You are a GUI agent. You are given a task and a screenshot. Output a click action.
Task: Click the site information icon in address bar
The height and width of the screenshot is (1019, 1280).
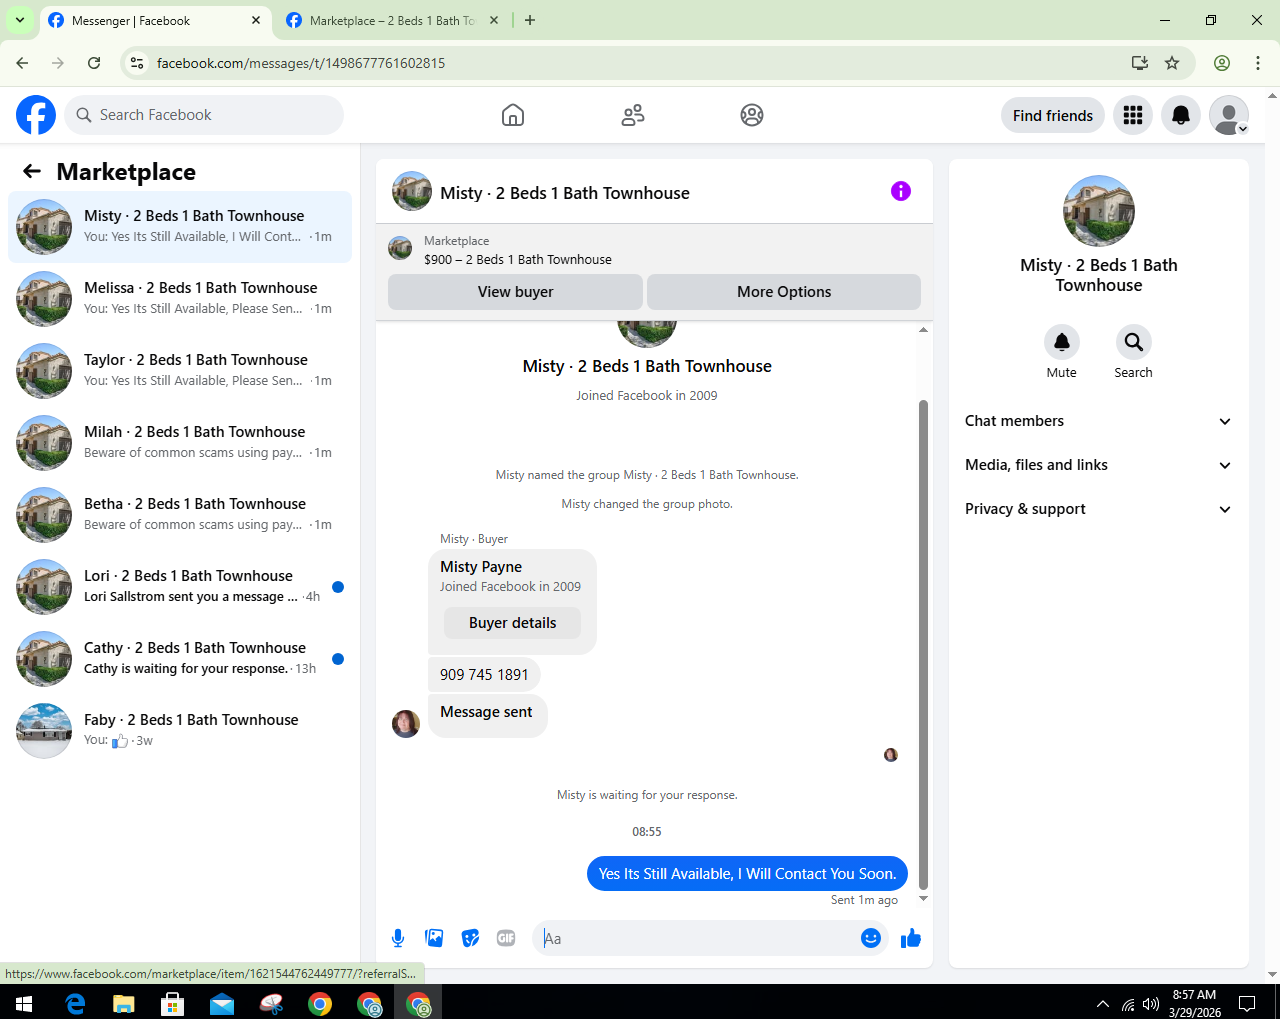click(x=138, y=63)
